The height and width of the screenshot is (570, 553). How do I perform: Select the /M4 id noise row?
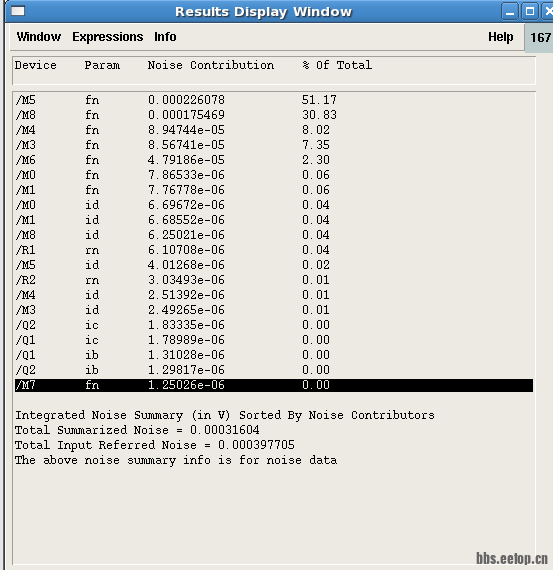tap(274, 295)
